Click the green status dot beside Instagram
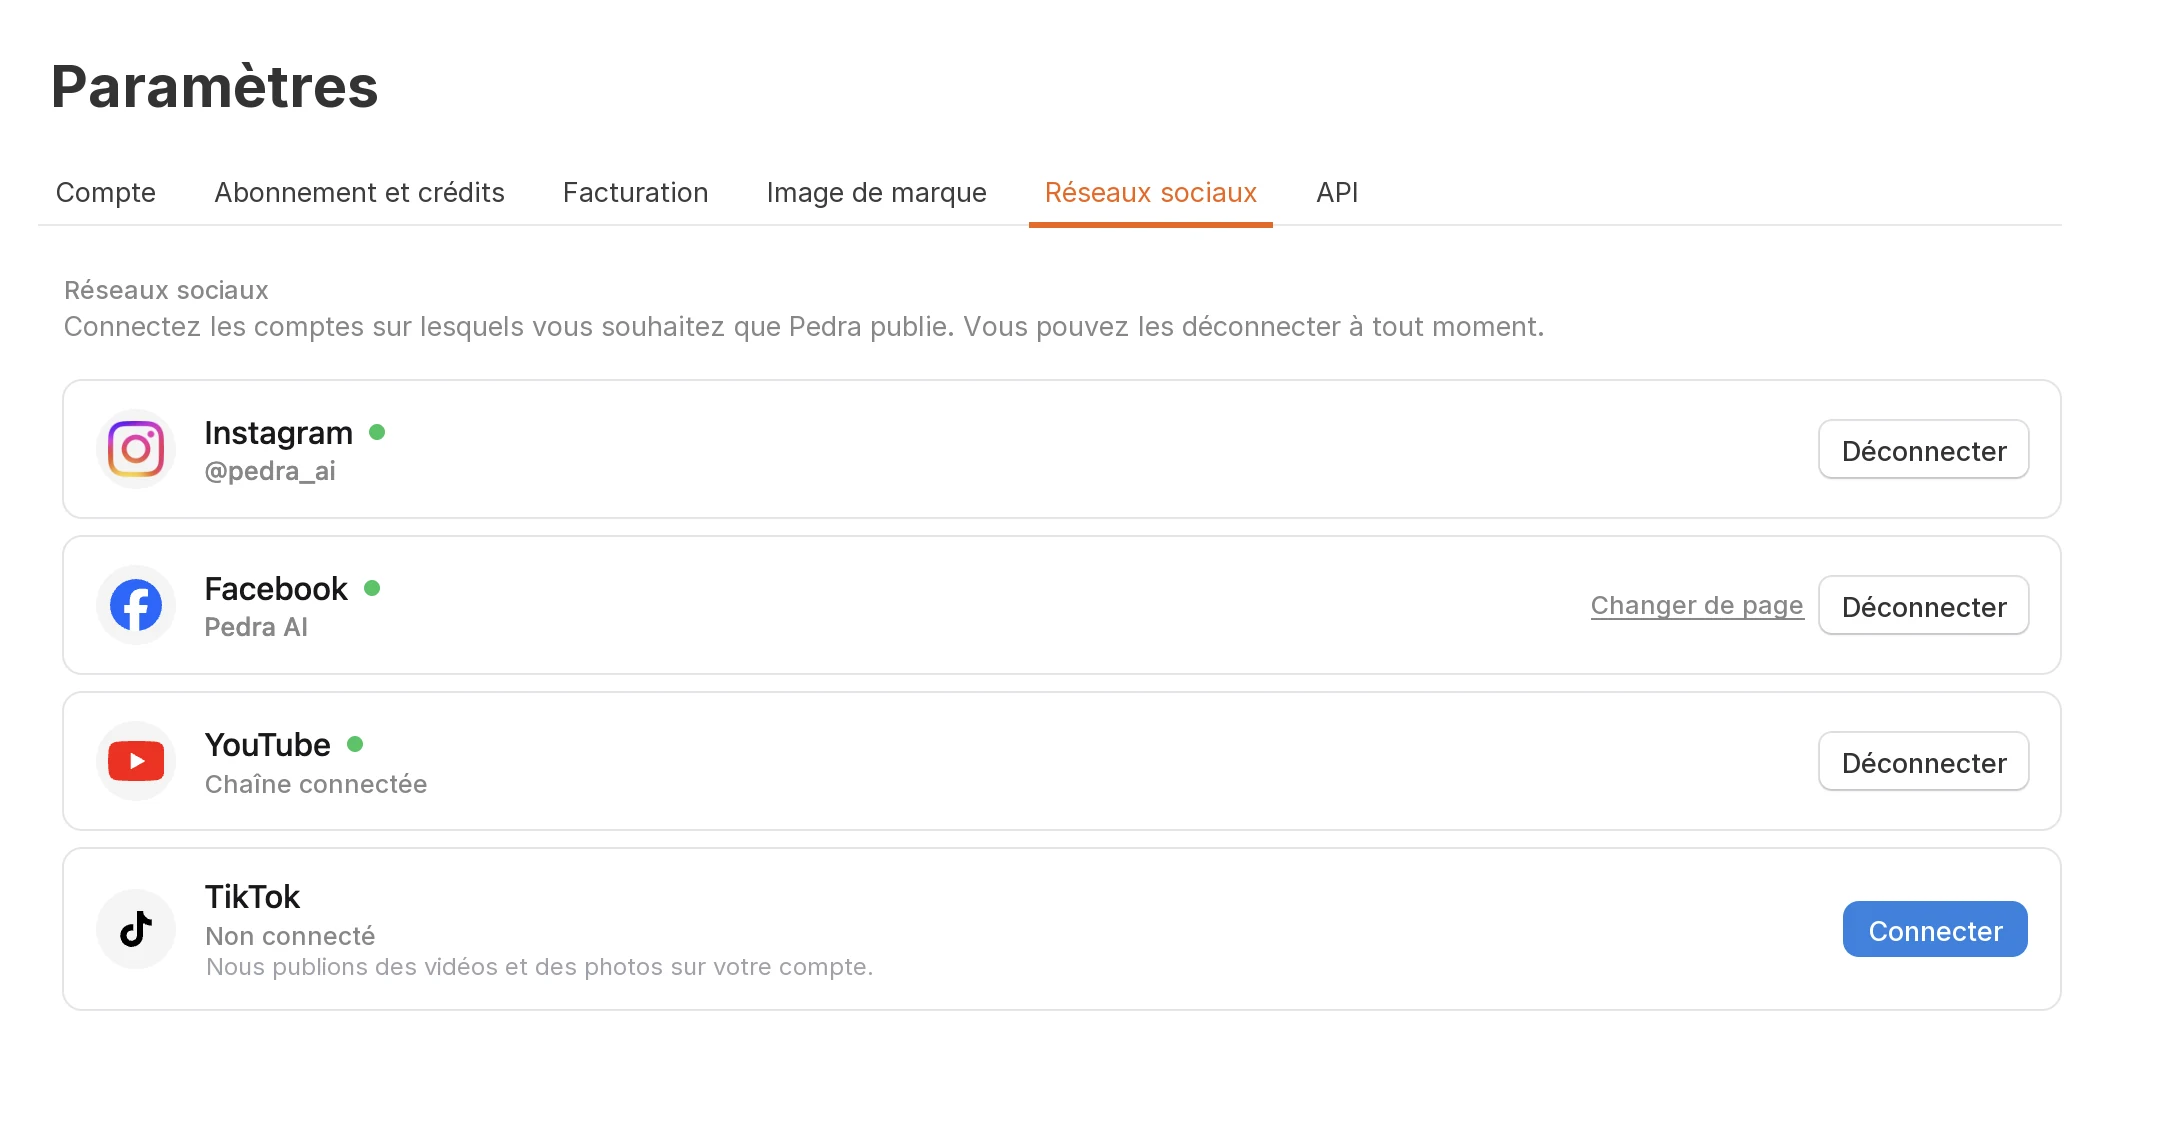This screenshot has width=2162, height=1134. [377, 432]
